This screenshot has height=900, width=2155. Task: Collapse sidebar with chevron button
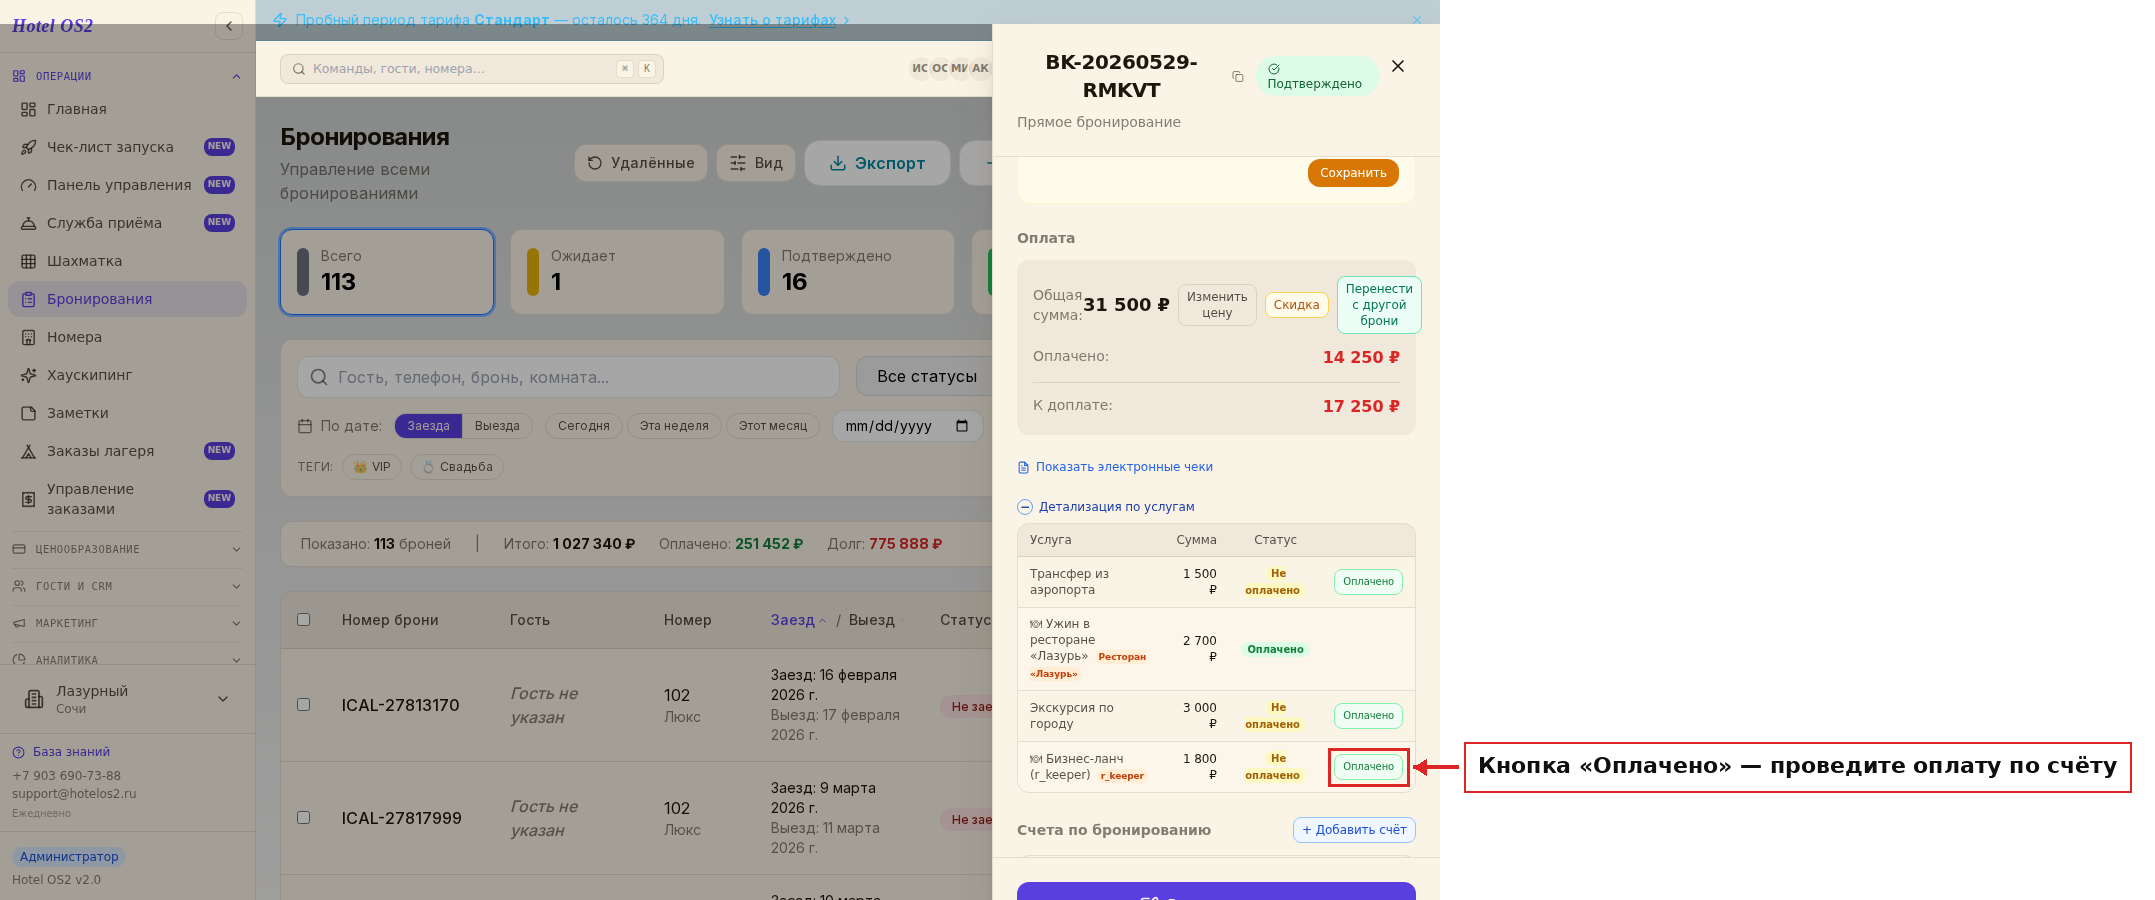coord(229,26)
